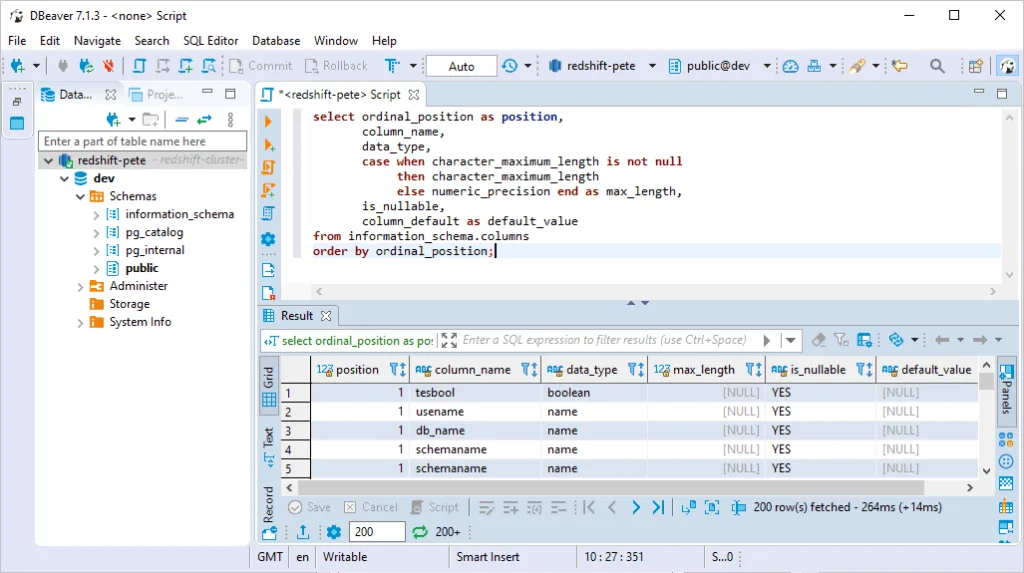The width and height of the screenshot is (1024, 573).
Task: Expand pg_catalog schema
Action: (96, 233)
